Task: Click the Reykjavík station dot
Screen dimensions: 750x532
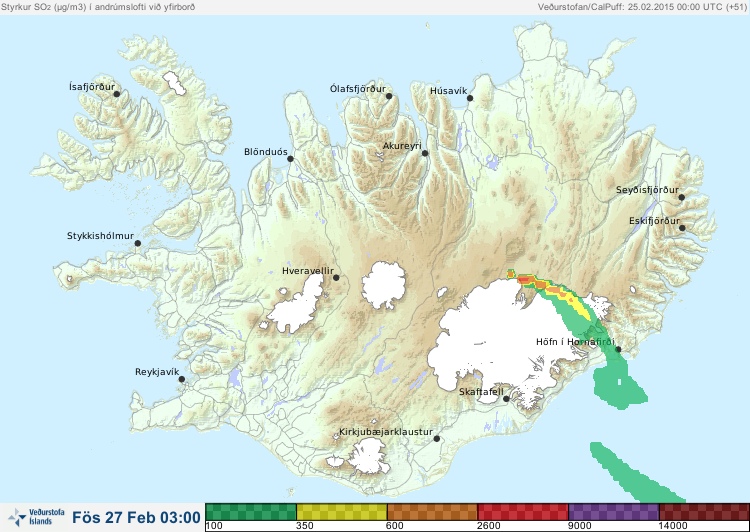Action: click(182, 379)
